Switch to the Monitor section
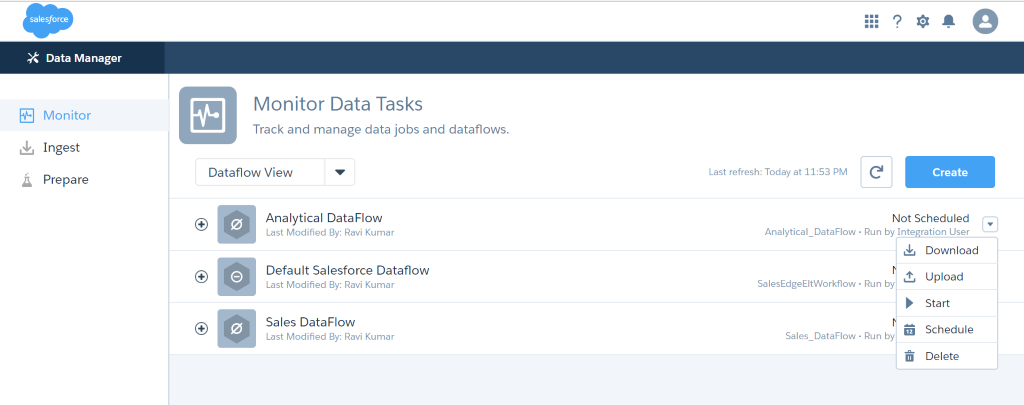 (x=84, y=116)
